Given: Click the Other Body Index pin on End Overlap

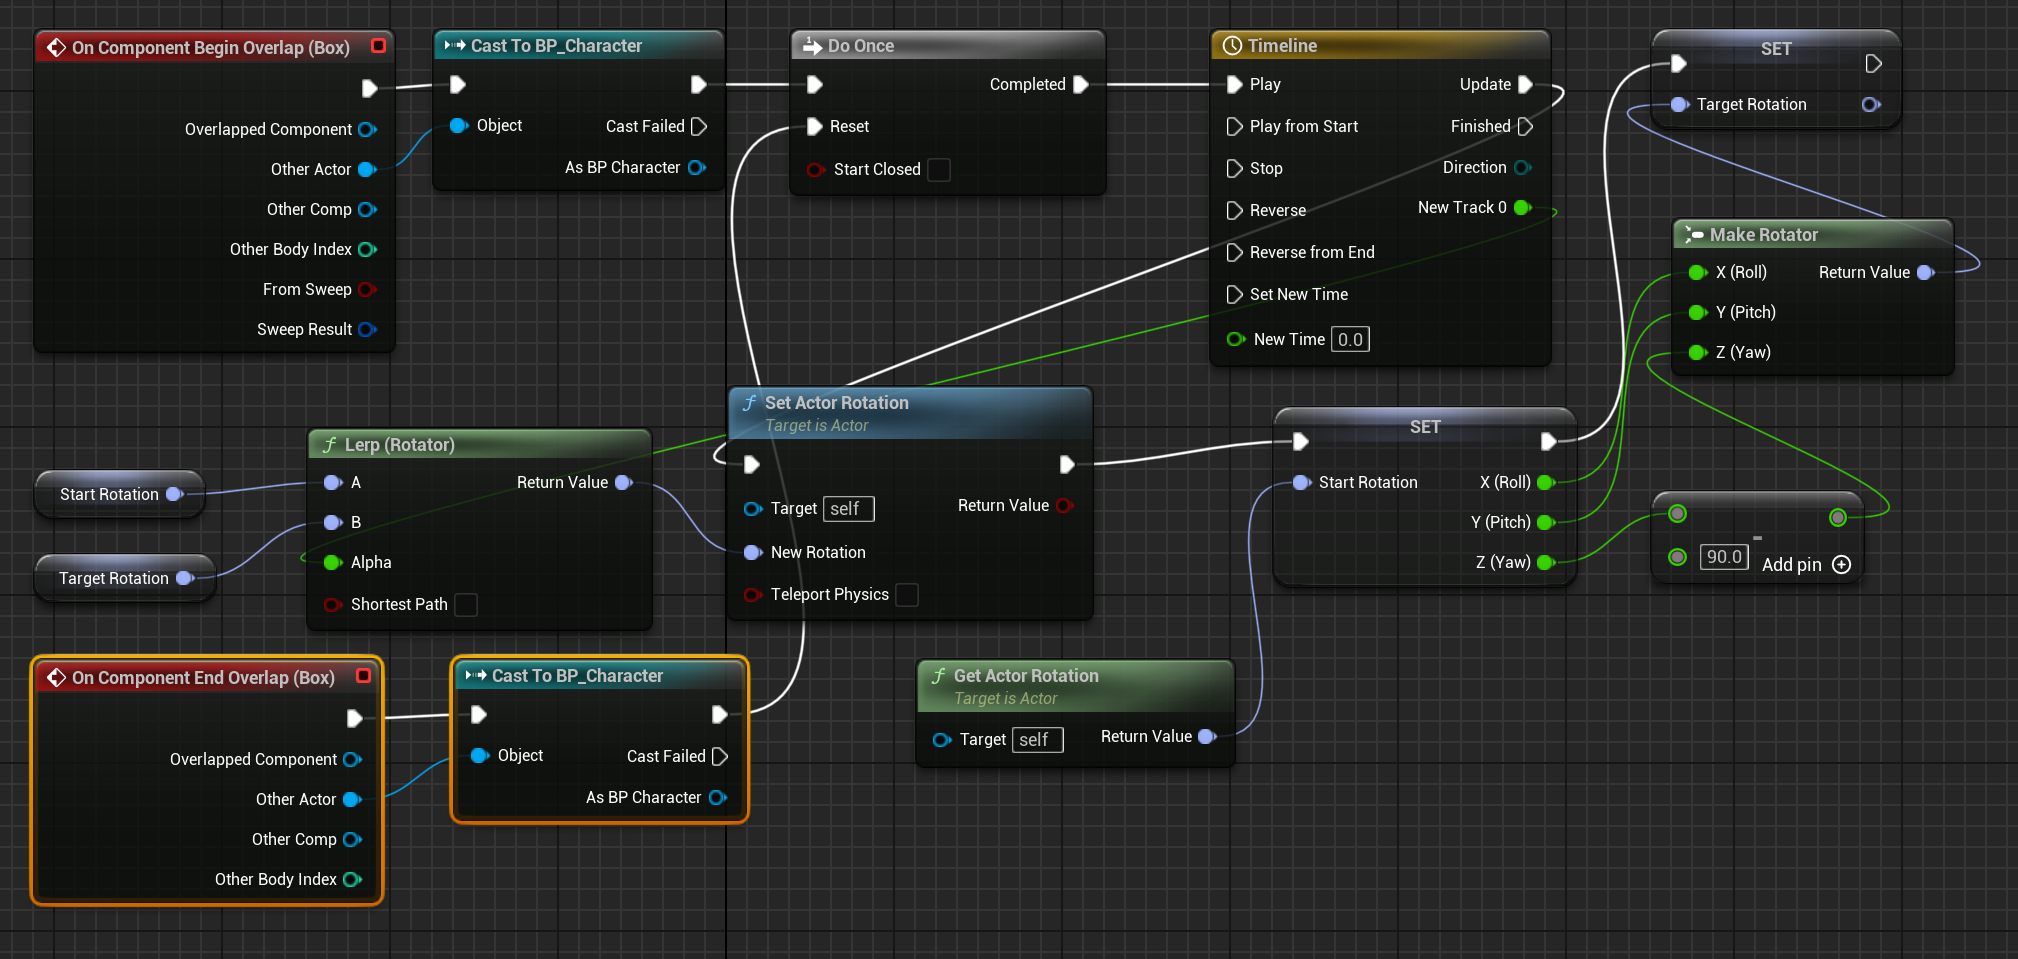Looking at the screenshot, I should (x=352, y=880).
